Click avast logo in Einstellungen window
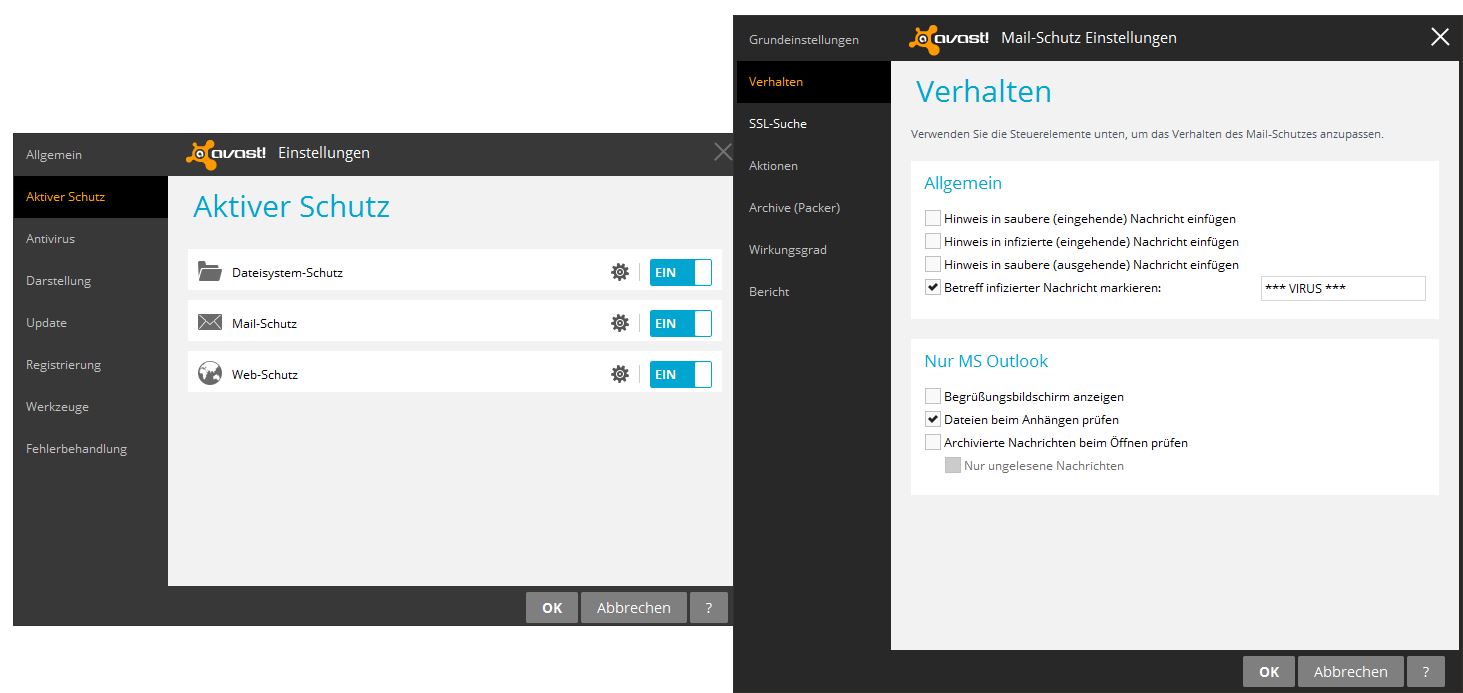Viewport: 1463px width, 693px height. click(x=226, y=153)
